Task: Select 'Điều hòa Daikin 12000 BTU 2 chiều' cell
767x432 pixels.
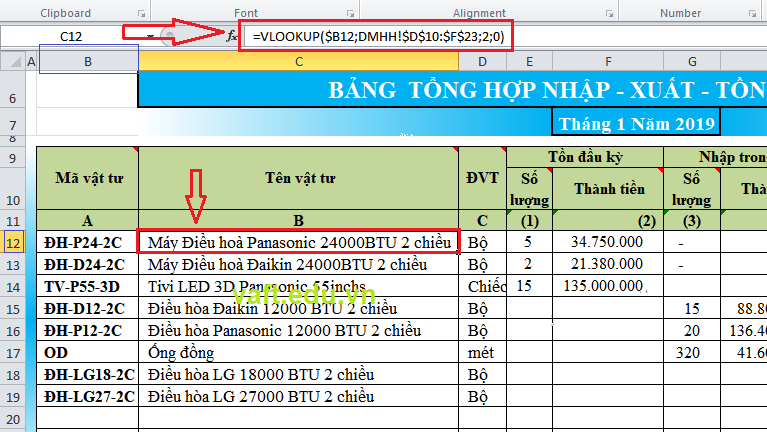Action: tap(299, 309)
